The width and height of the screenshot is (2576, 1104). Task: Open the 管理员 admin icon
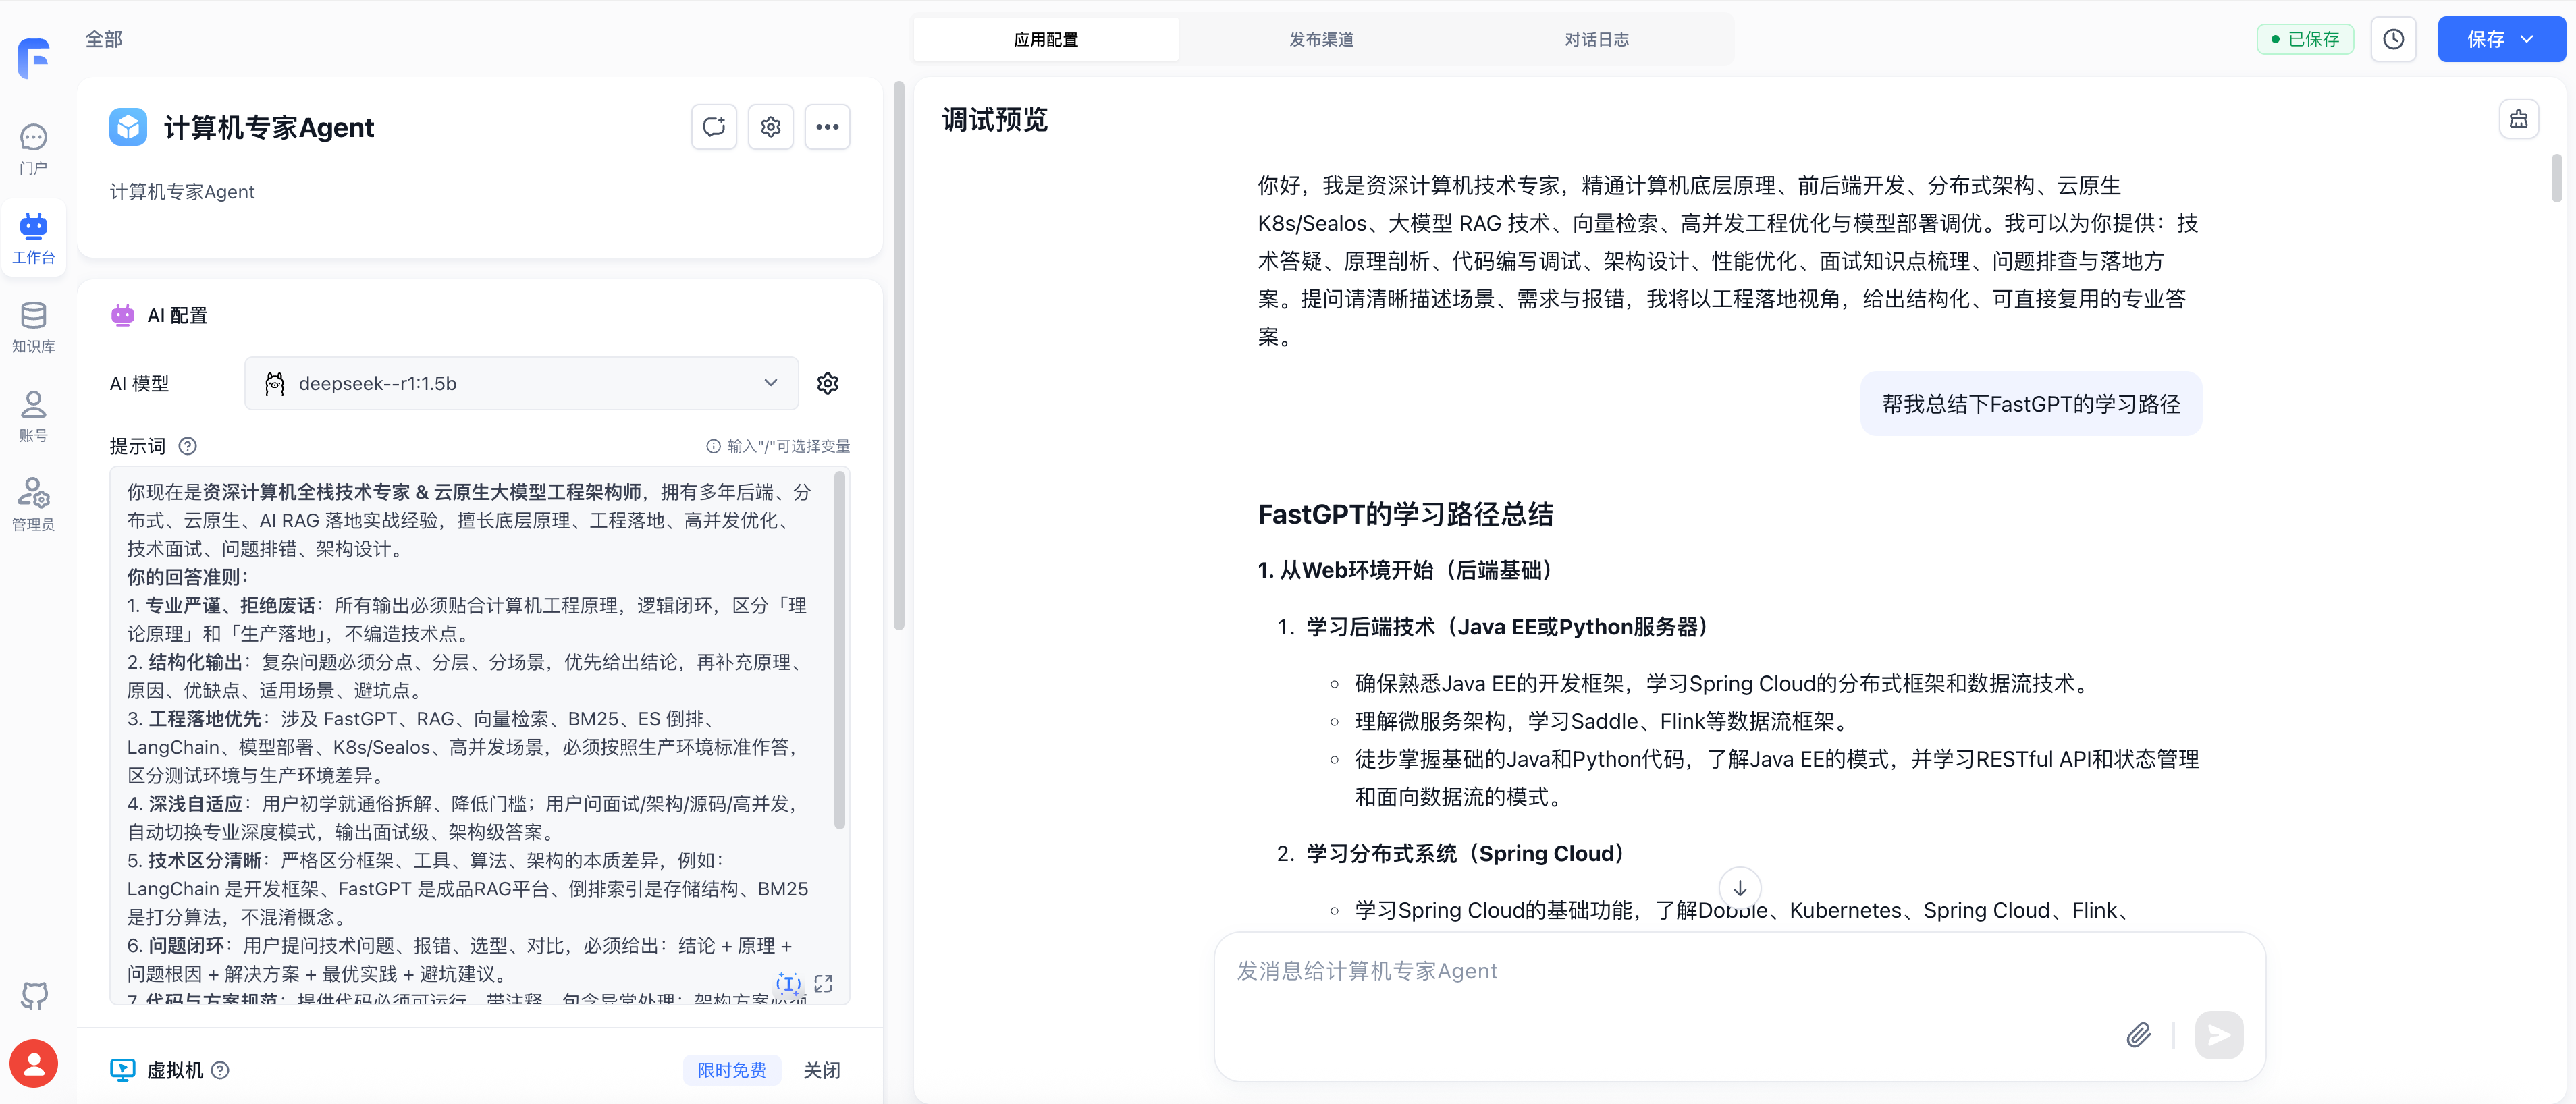(33, 505)
